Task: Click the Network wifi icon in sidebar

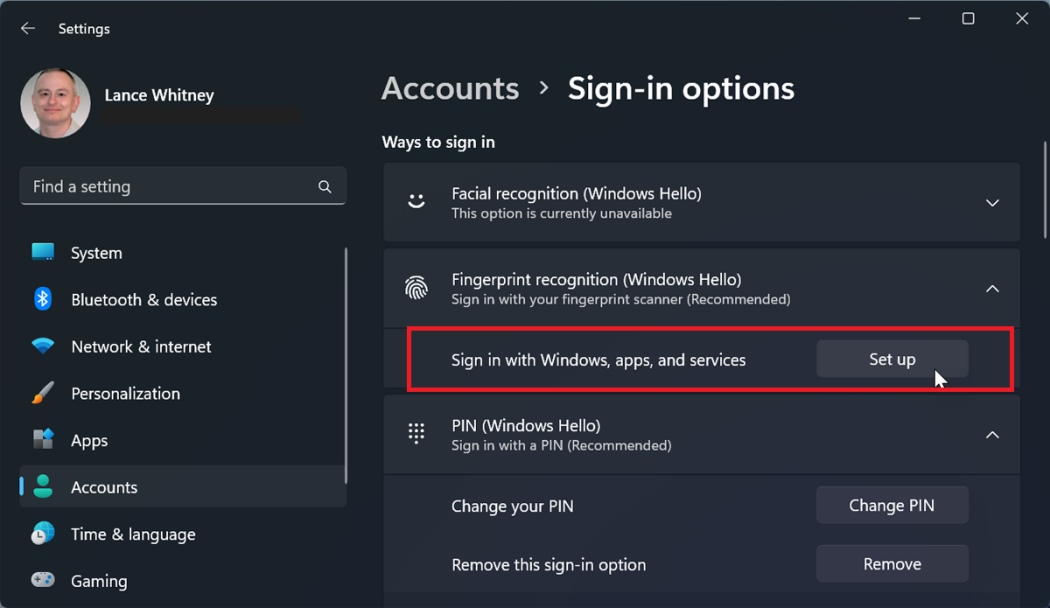Action: tap(43, 346)
